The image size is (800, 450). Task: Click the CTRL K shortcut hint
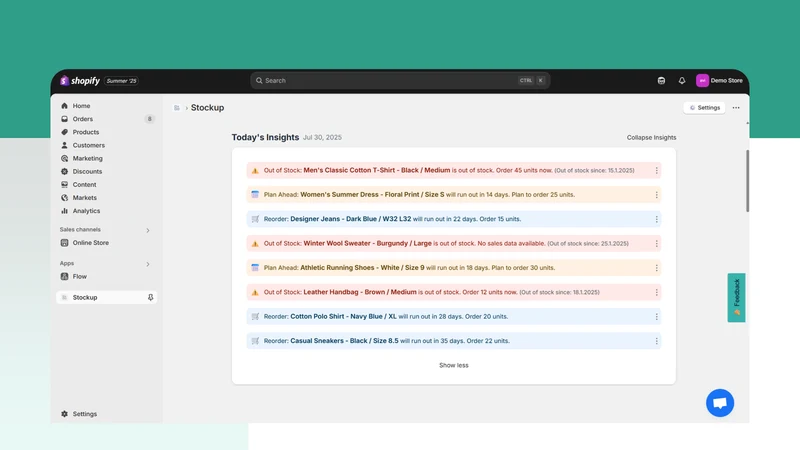532,81
